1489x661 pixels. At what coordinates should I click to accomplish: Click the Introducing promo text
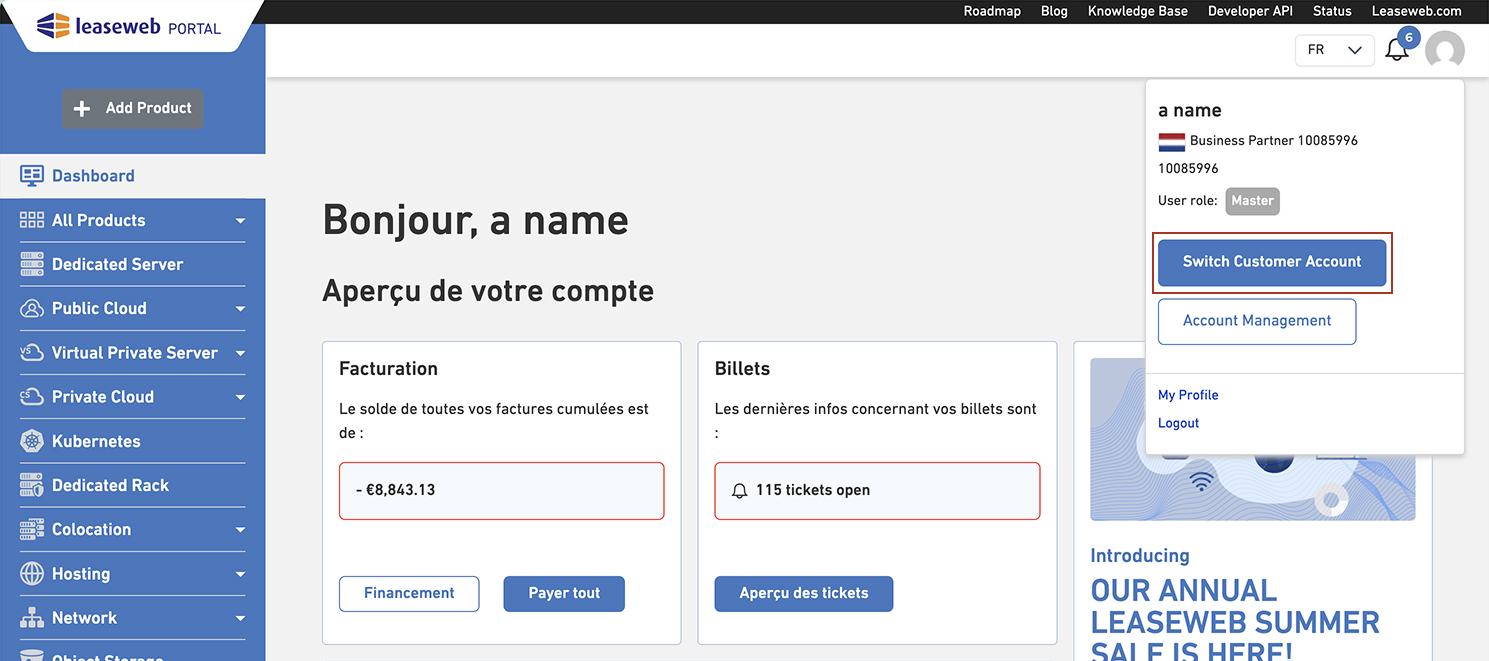[1140, 556]
